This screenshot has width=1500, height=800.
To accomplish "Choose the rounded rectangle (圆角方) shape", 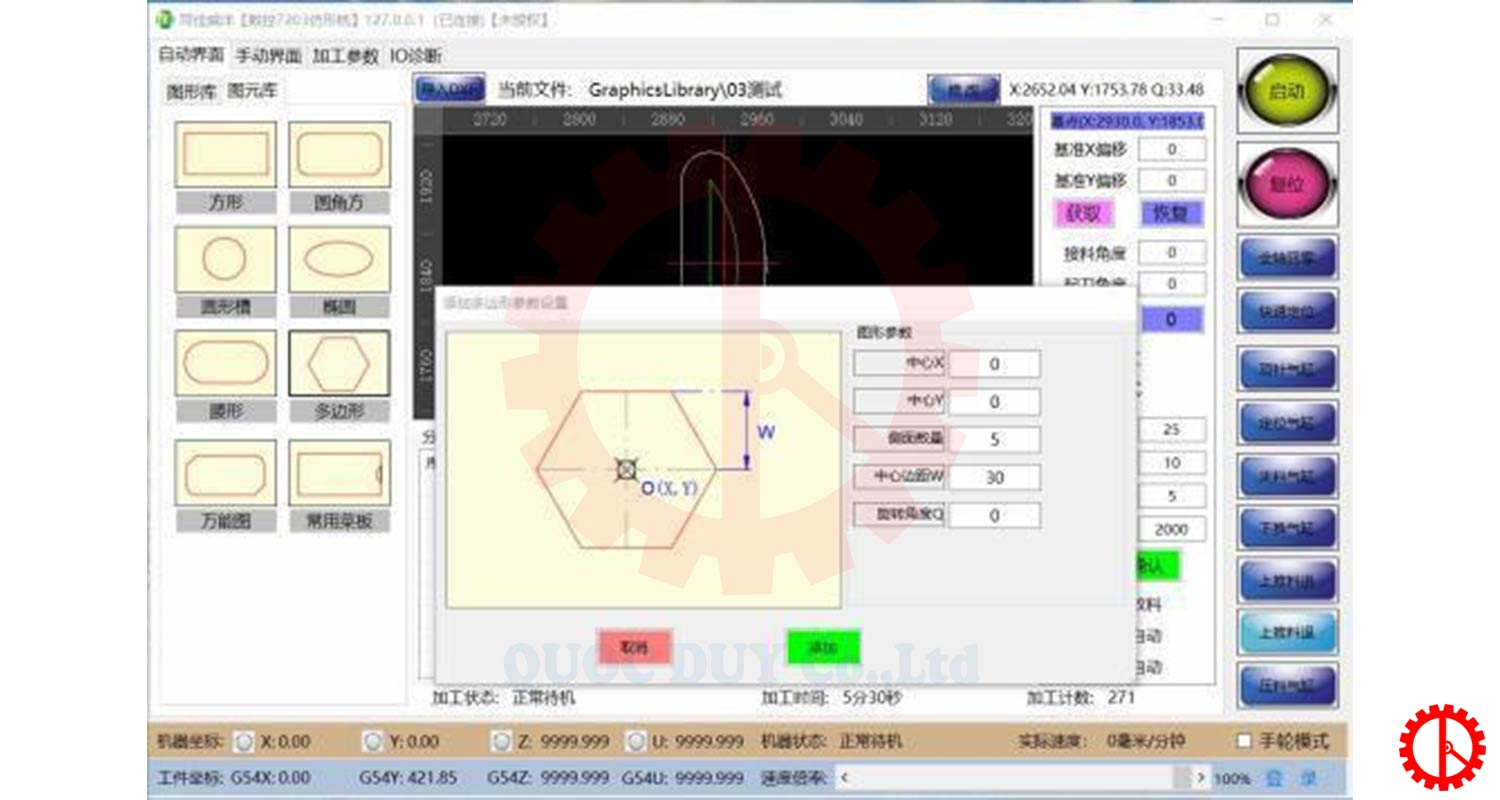I will tap(339, 155).
